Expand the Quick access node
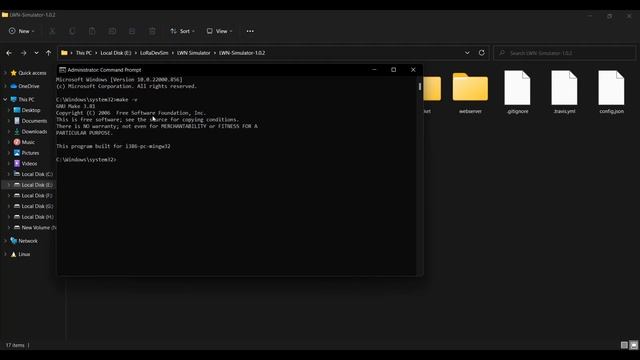This screenshot has height=360, width=640. (5, 73)
